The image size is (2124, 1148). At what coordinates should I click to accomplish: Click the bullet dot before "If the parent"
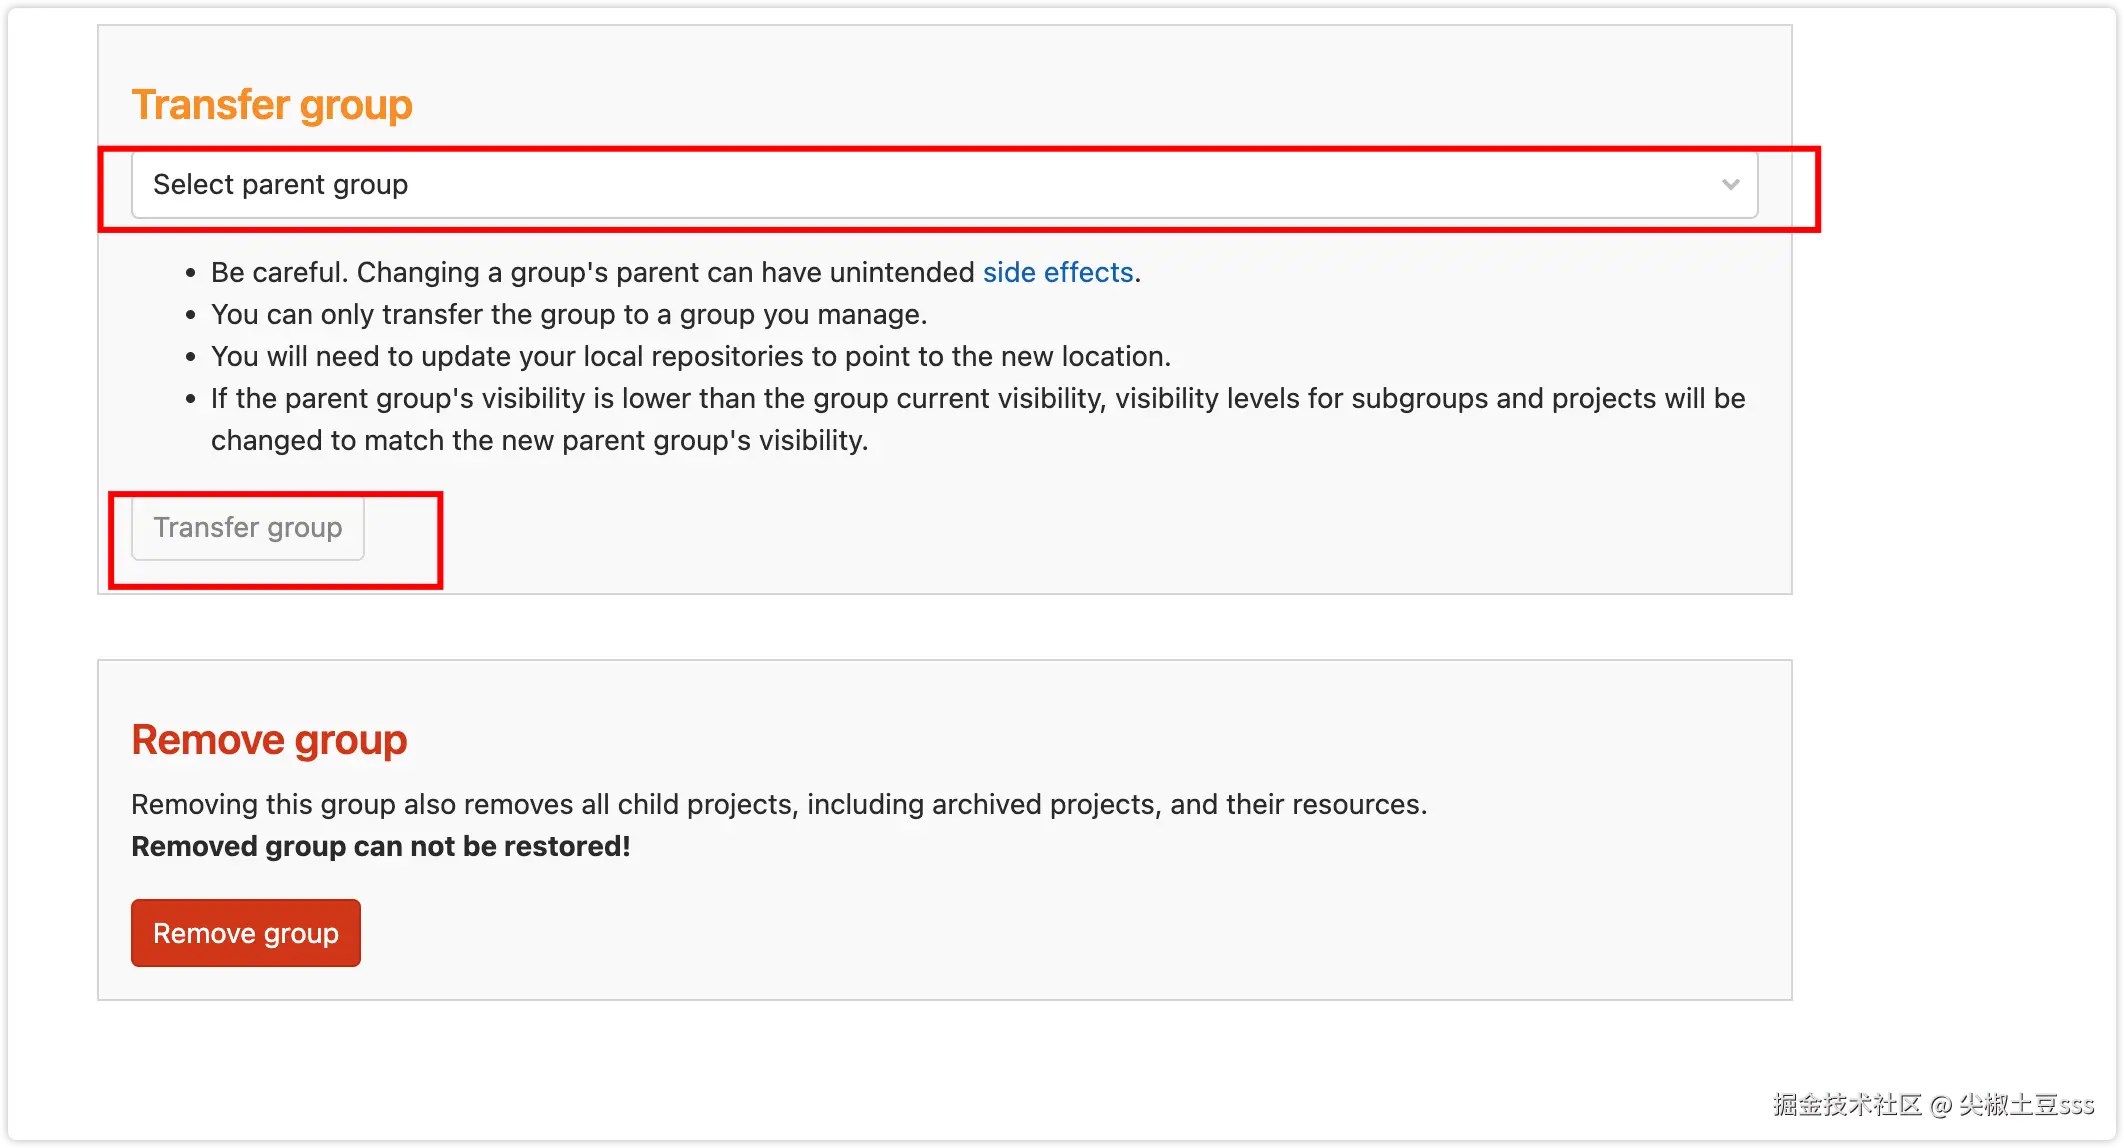pyautogui.click(x=191, y=399)
